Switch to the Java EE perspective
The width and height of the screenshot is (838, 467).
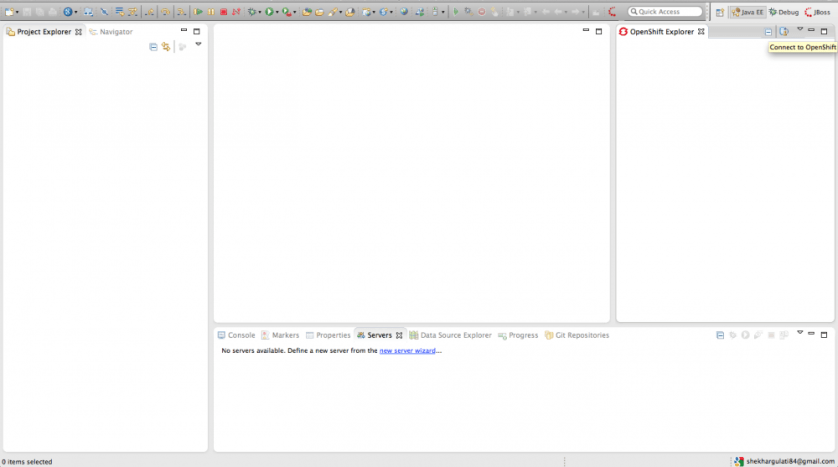[x=747, y=12]
